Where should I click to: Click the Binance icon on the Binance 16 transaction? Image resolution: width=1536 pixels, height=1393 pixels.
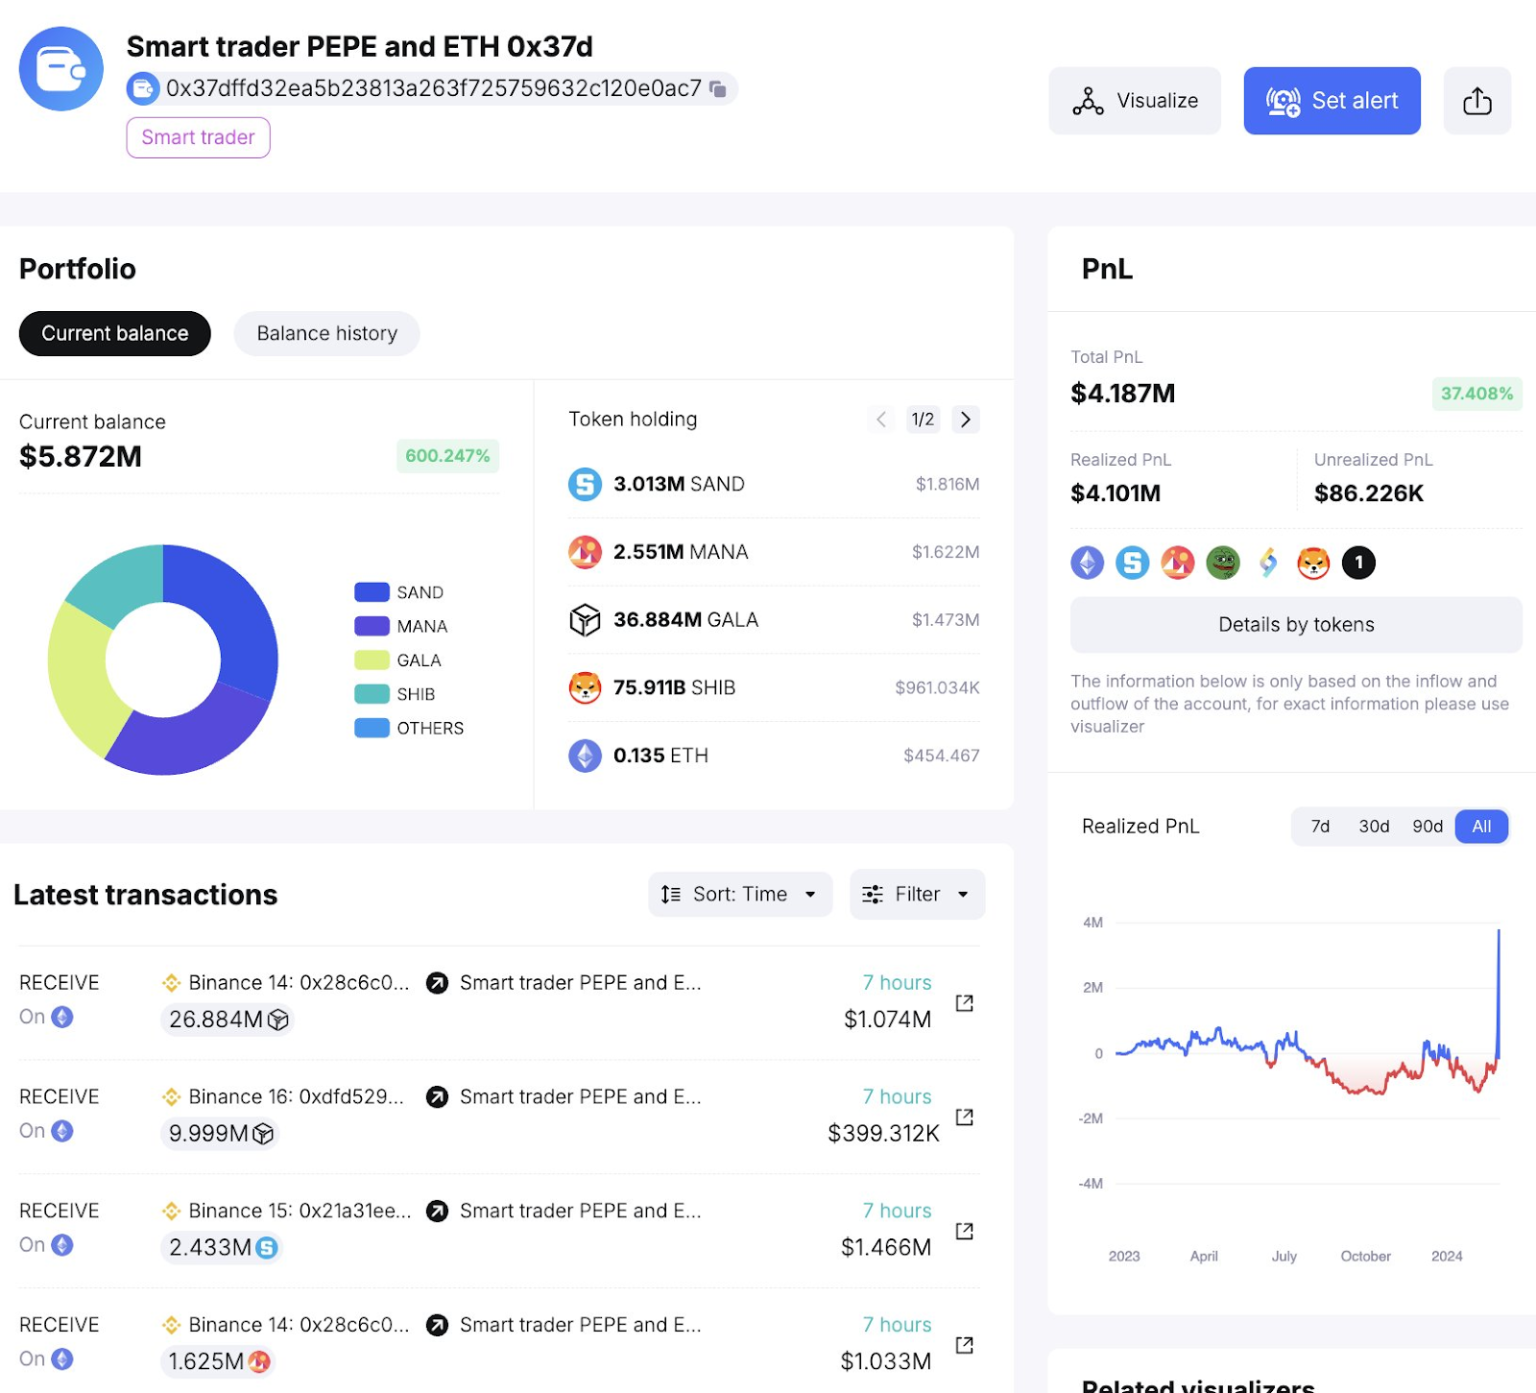(x=171, y=1096)
